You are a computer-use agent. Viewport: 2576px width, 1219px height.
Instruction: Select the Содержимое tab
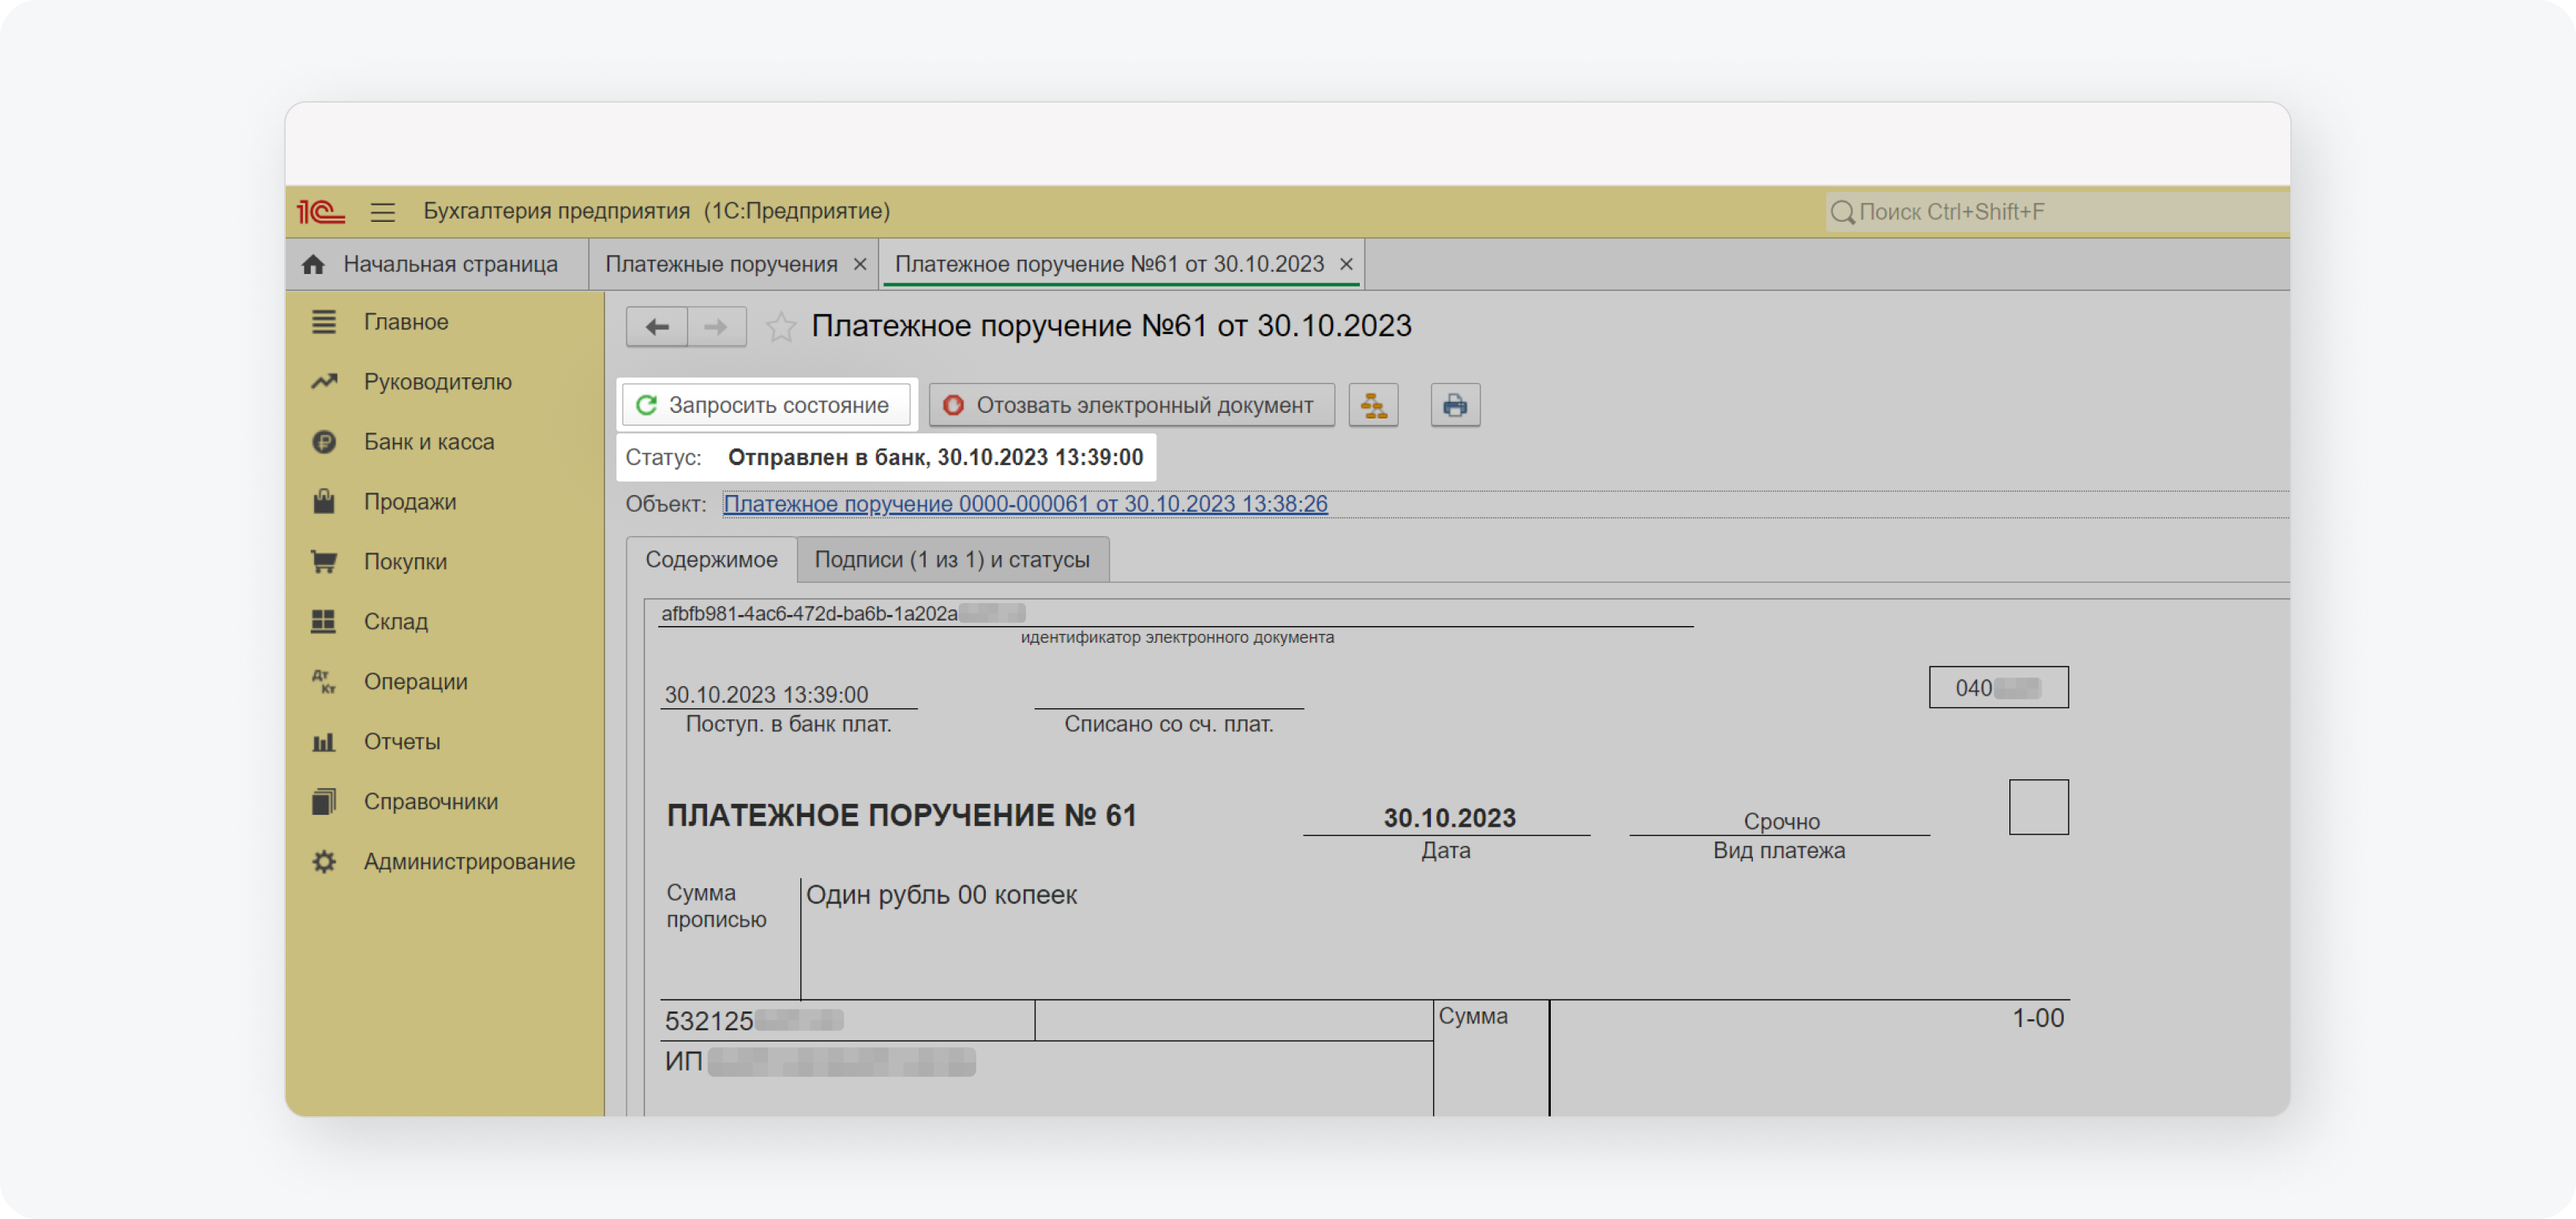[711, 560]
